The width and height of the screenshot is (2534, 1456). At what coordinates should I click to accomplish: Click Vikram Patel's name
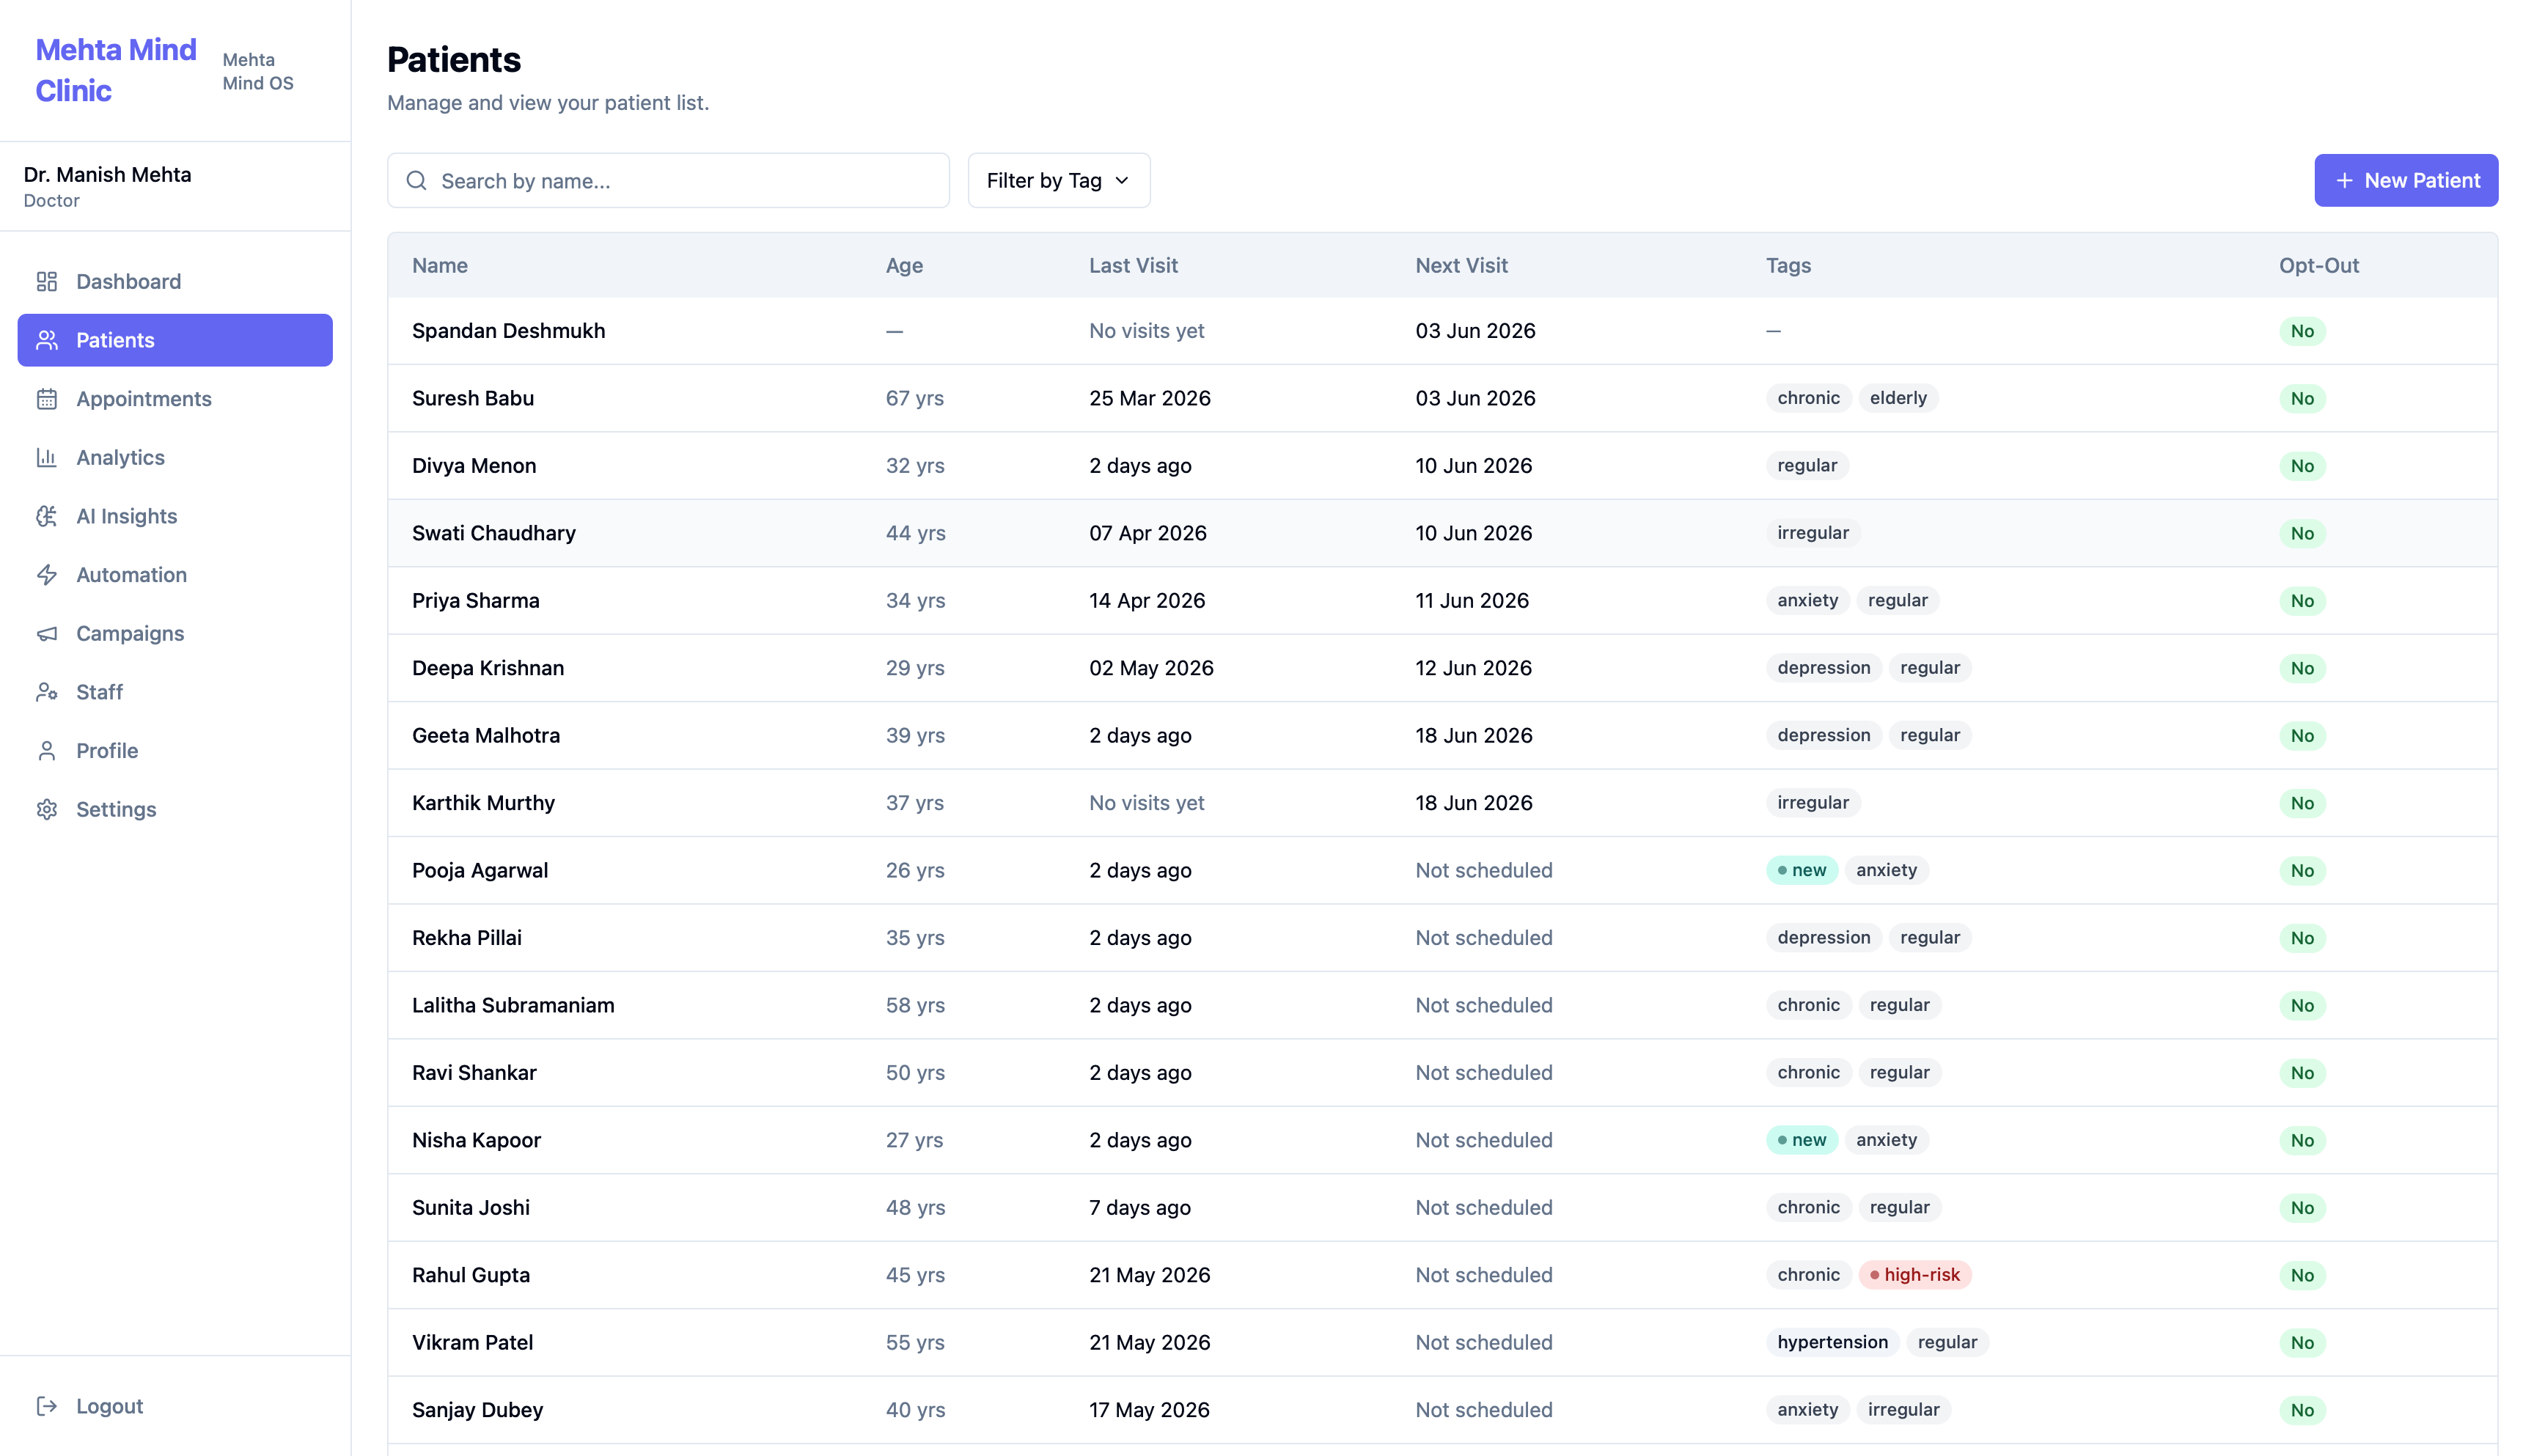472,1342
